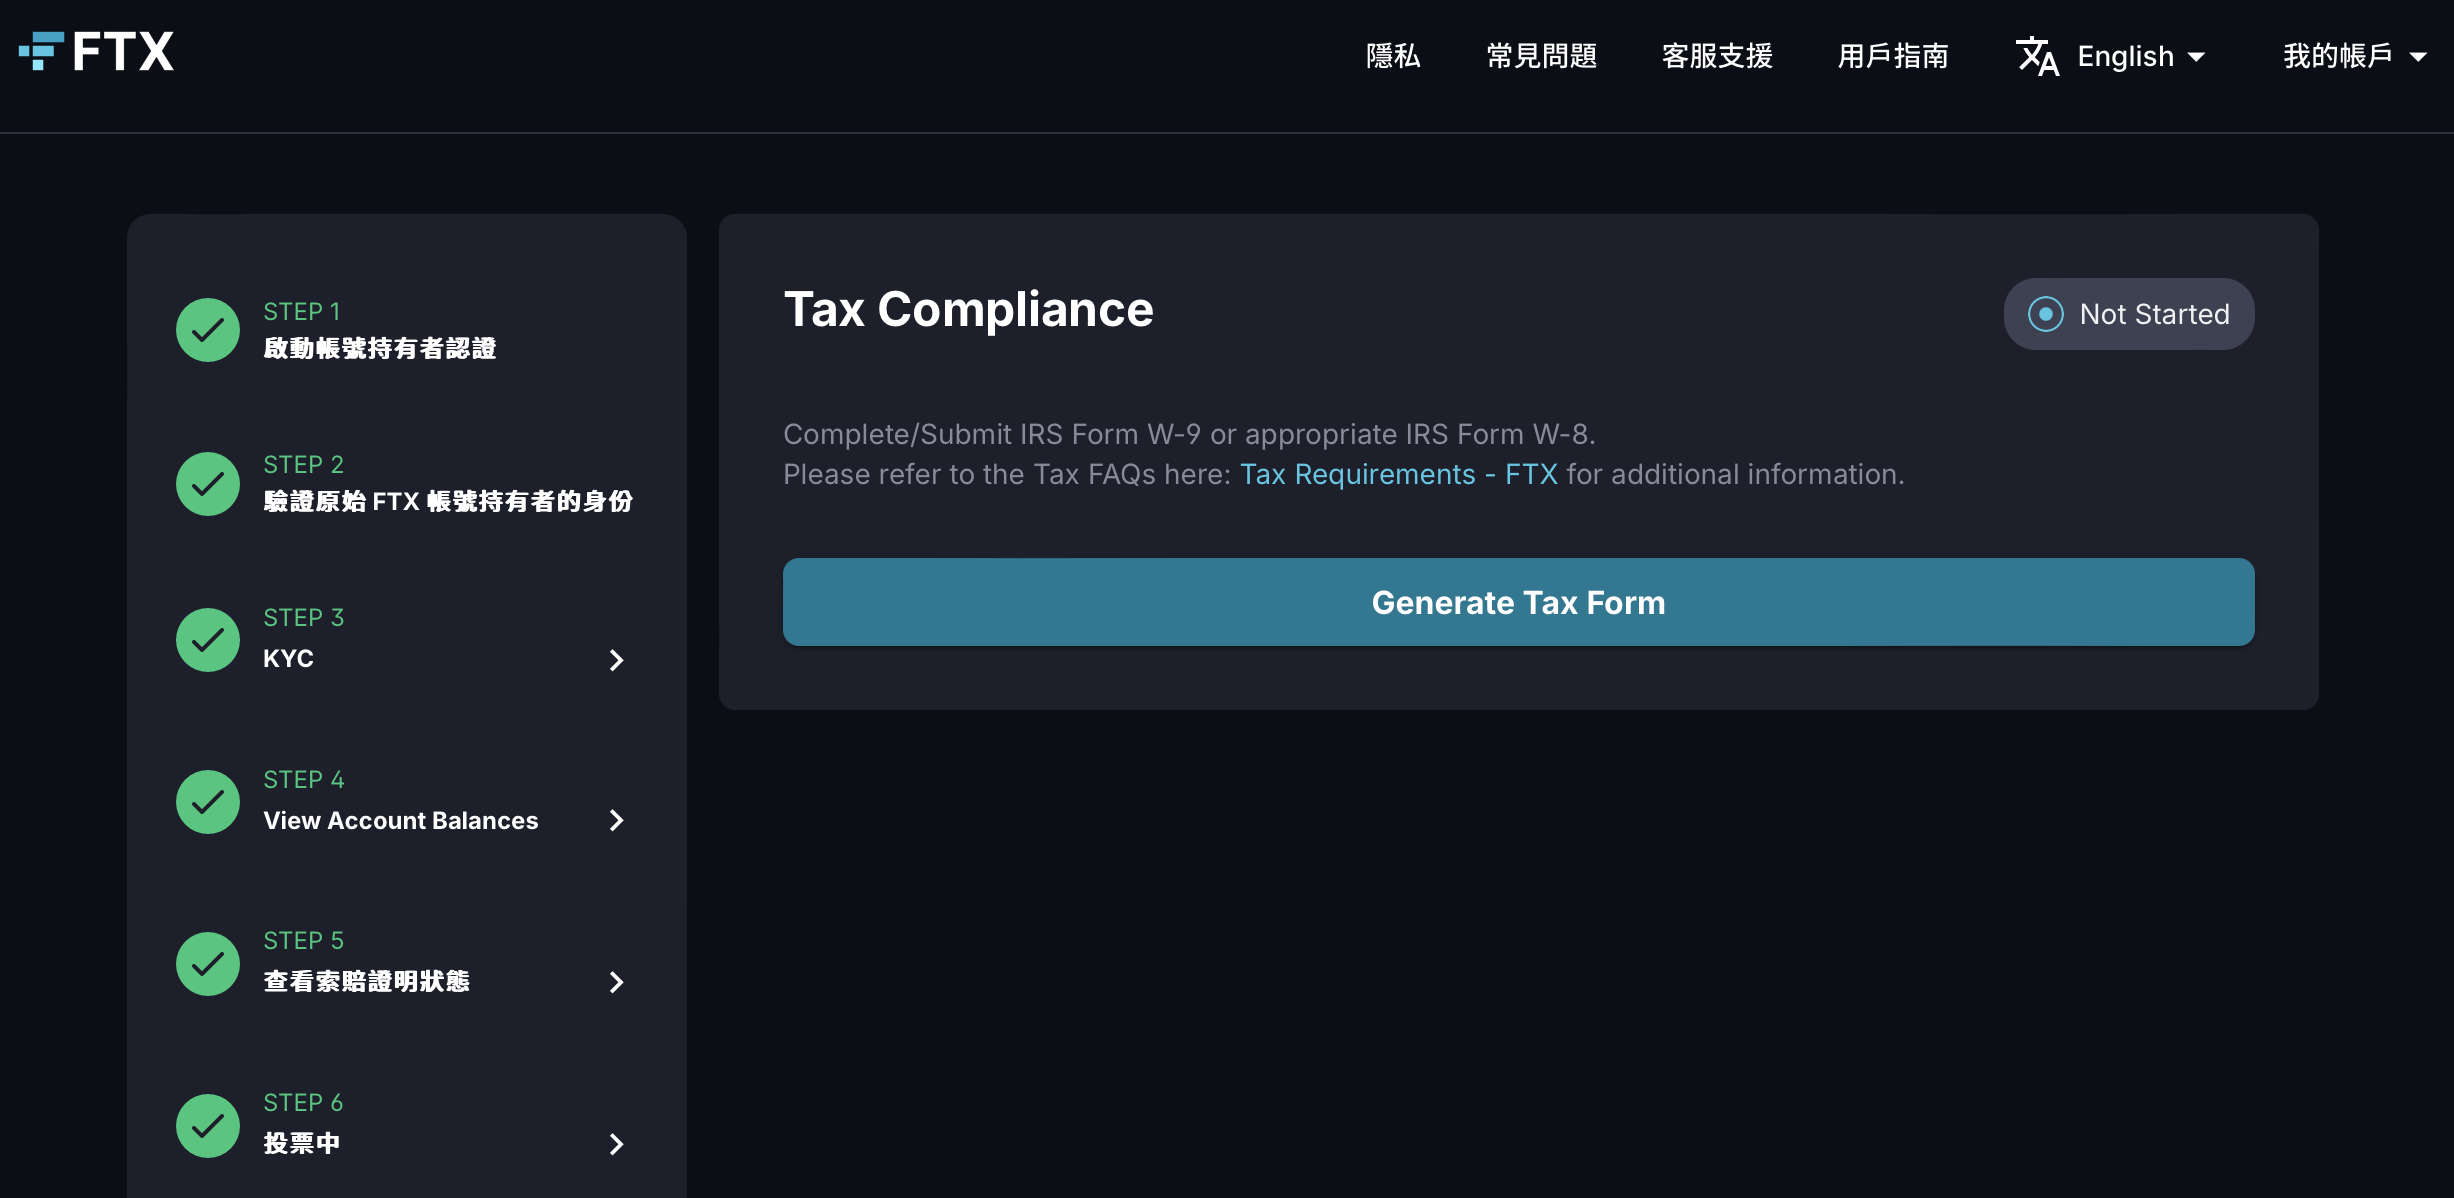Click View Account Balances checkmark icon

208,802
